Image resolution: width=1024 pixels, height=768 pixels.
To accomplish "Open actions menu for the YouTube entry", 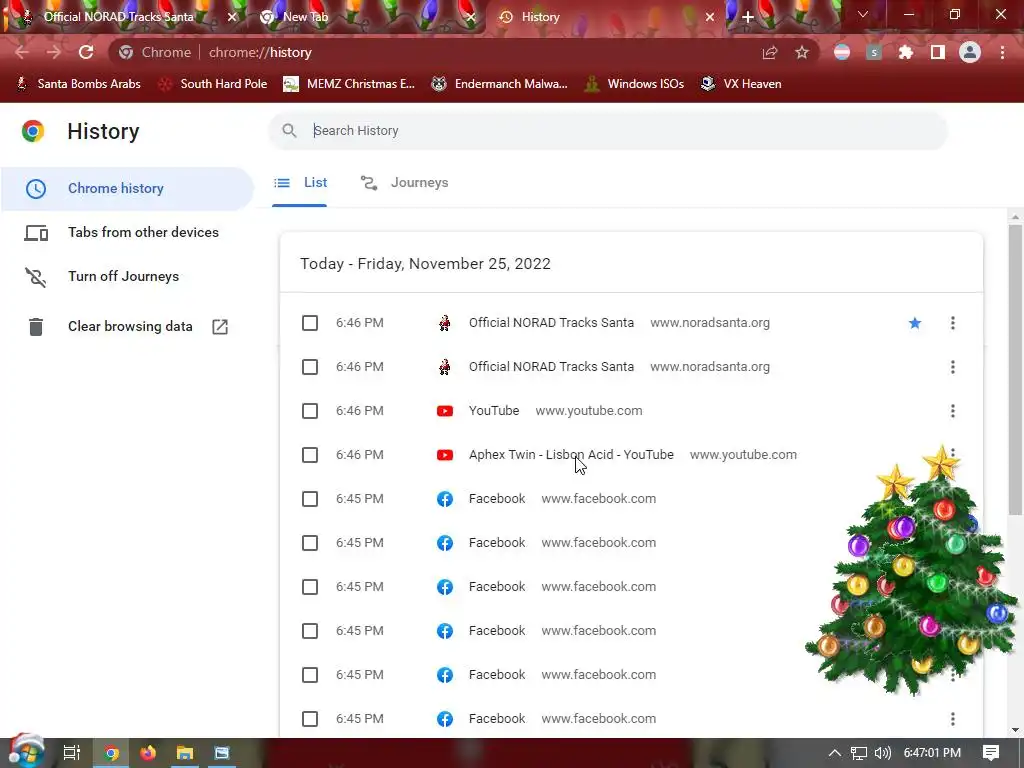I will 953,411.
